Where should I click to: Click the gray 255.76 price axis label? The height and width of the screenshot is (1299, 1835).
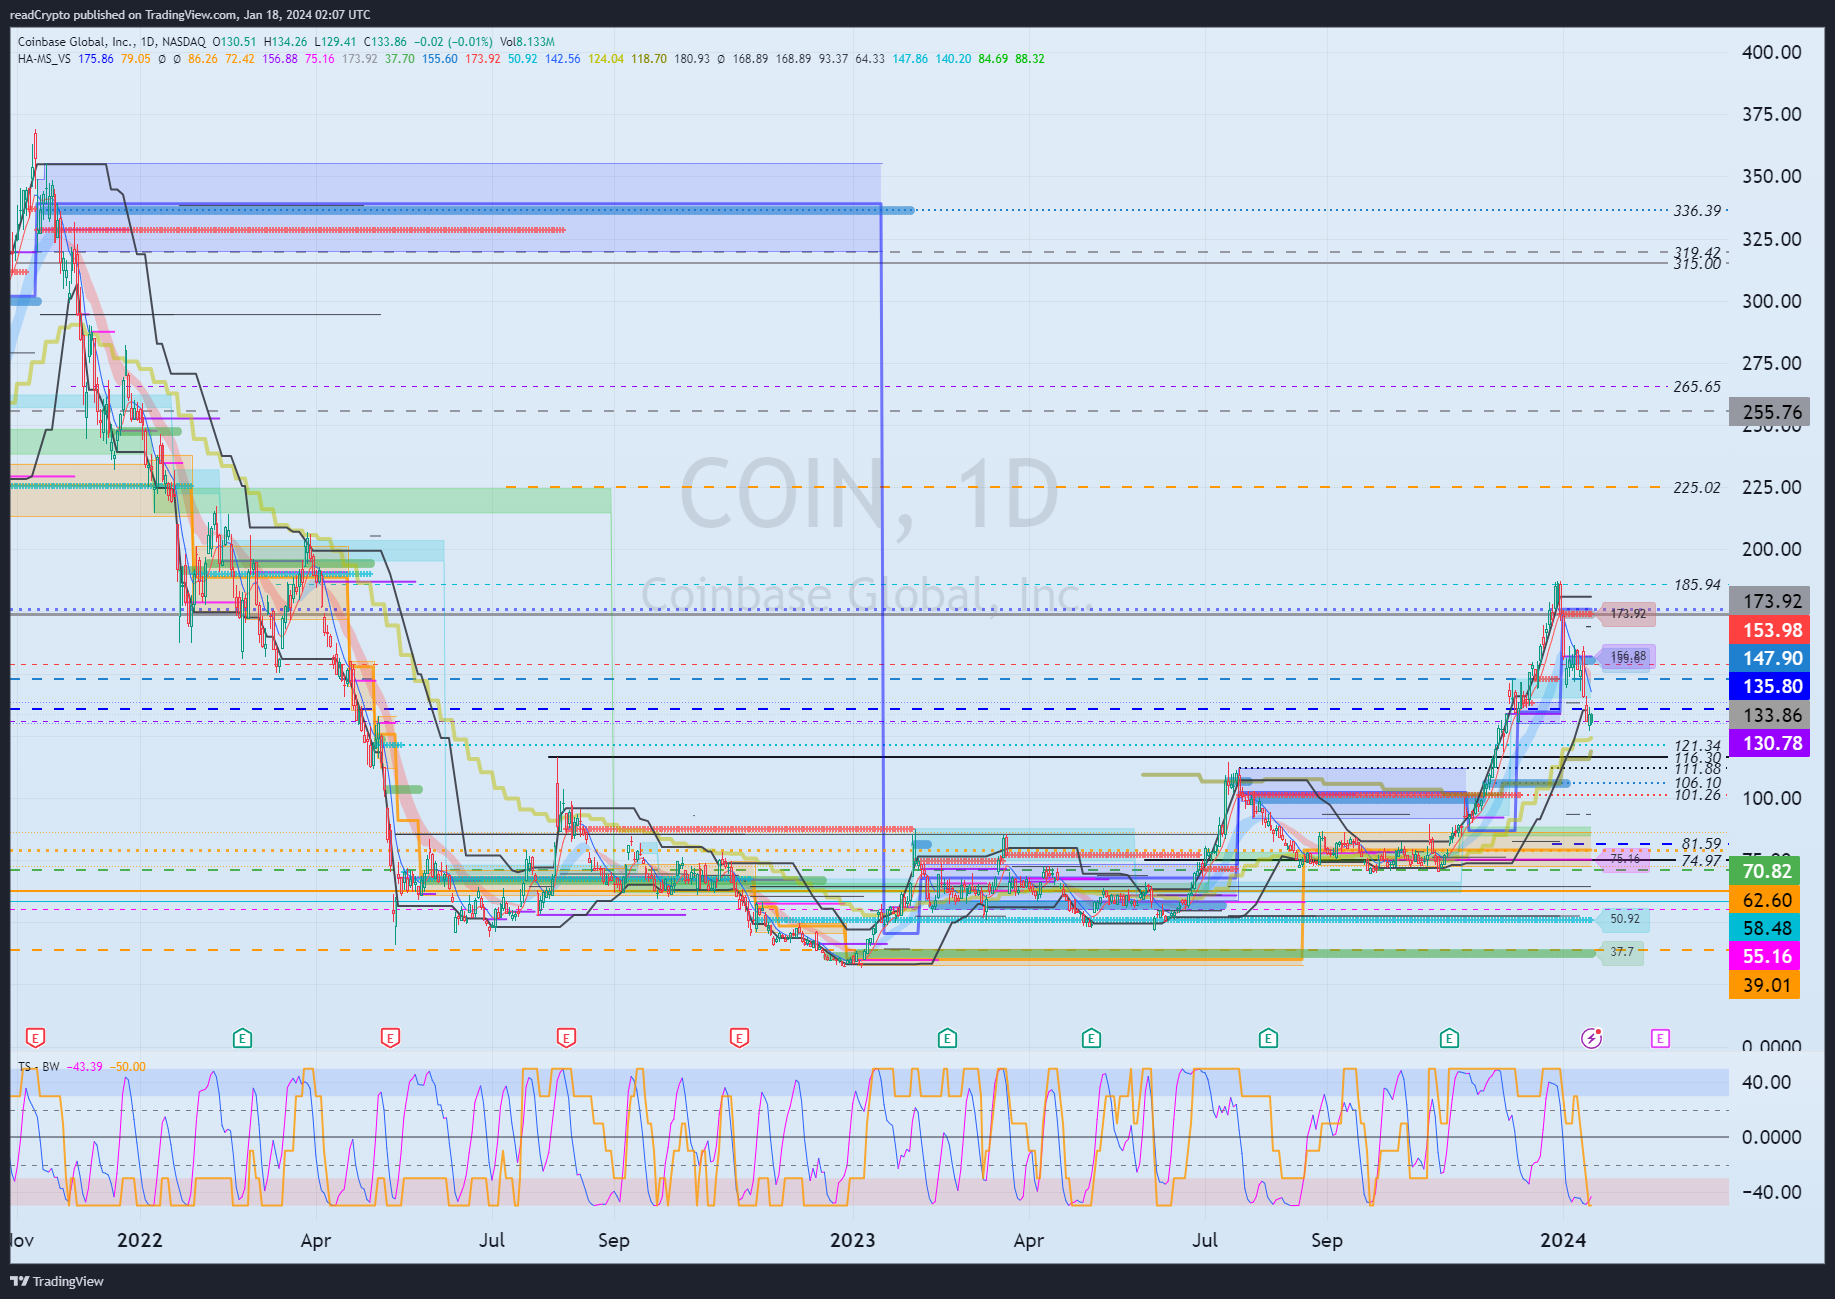1769,412
